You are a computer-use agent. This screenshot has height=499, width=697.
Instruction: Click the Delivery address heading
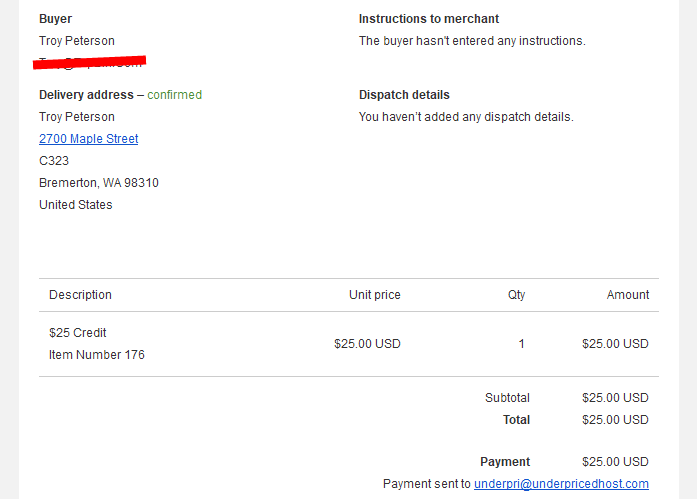[86, 95]
